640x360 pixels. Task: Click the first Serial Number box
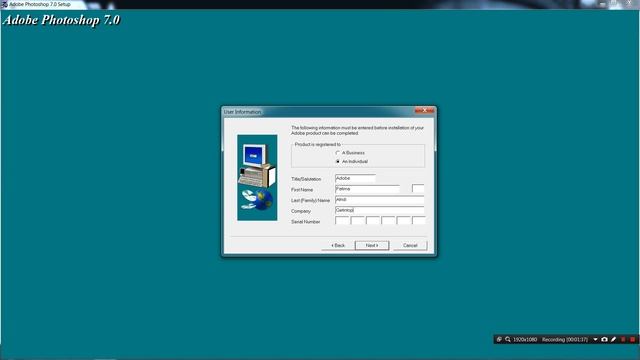pos(342,221)
